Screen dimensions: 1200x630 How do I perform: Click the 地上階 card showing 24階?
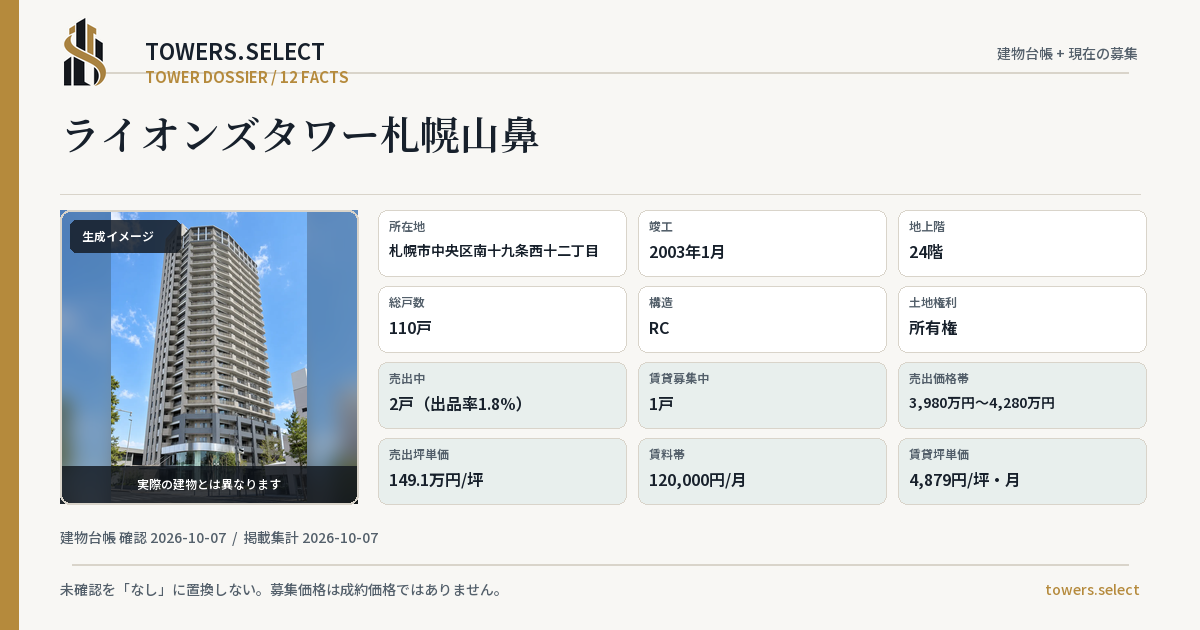[1022, 243]
